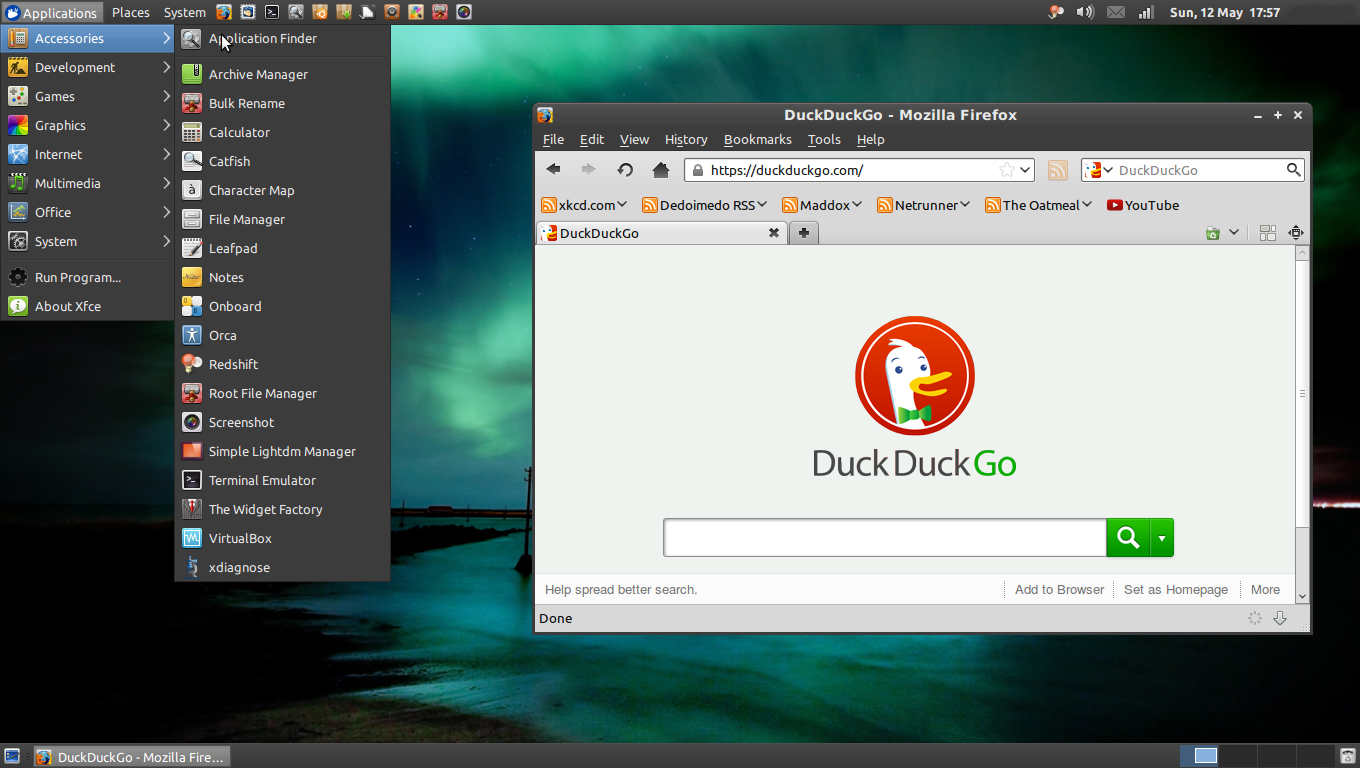The image size is (1360, 768).
Task: Open URL bar history dropdown arrow
Action: pos(1025,170)
